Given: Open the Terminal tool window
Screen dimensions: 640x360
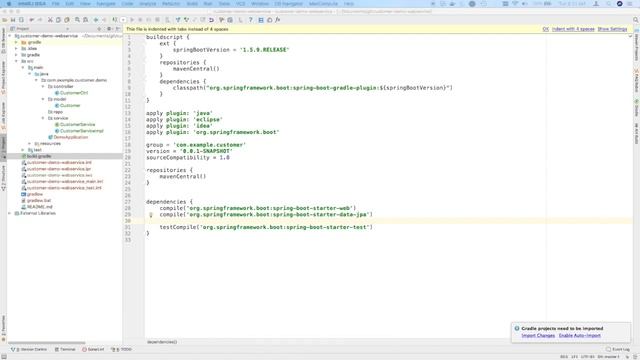Looking at the screenshot, I should pos(65,349).
